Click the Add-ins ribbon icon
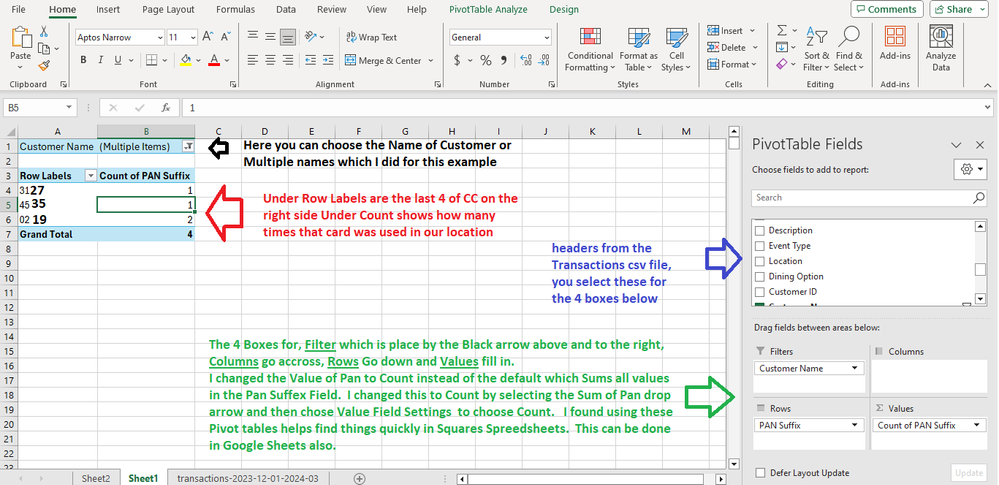Image resolution: width=999 pixels, height=485 pixels. click(894, 48)
